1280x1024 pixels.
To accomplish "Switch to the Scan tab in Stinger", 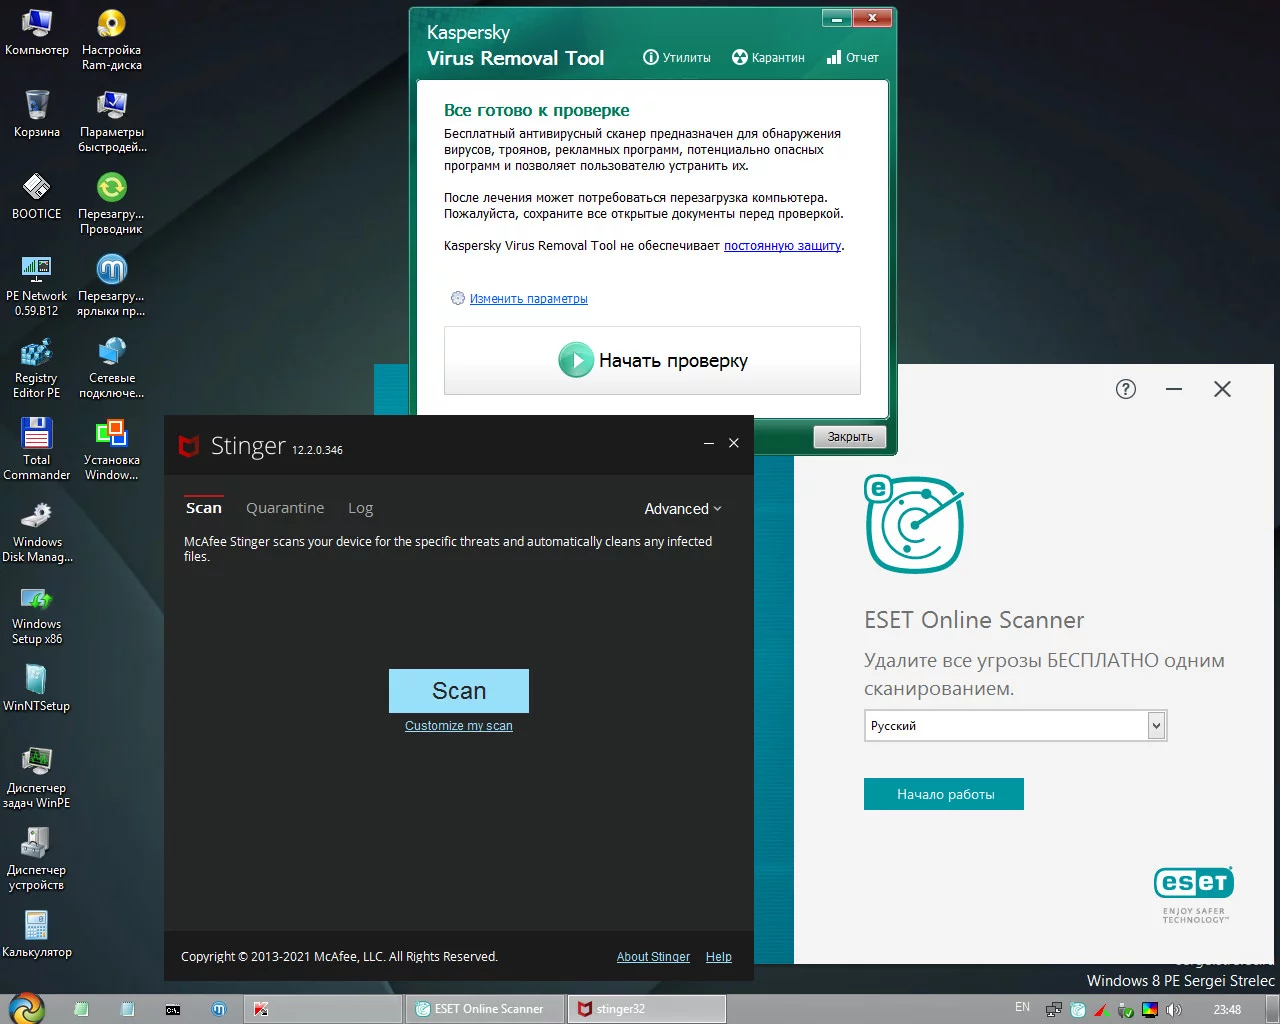I will coord(204,508).
